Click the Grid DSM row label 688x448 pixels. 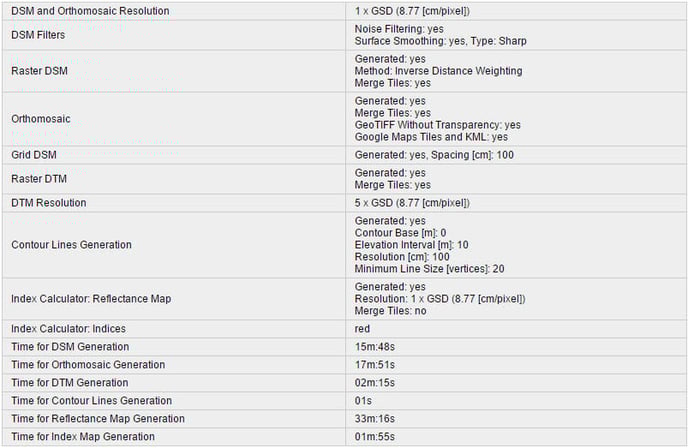point(33,155)
